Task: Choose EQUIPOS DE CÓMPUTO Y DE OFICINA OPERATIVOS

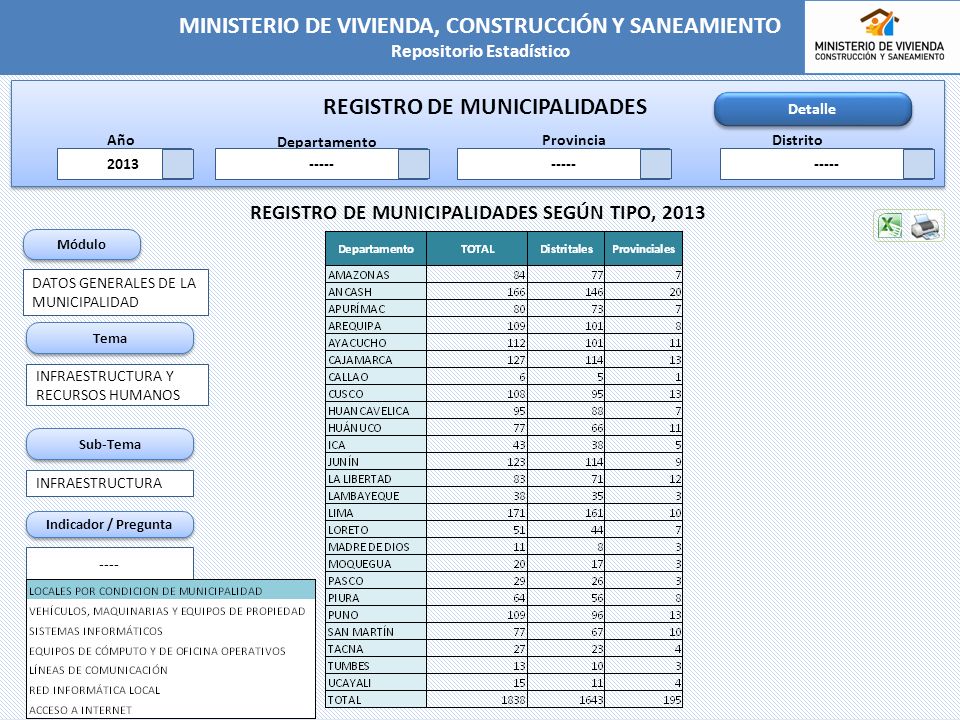Action: tap(171, 651)
